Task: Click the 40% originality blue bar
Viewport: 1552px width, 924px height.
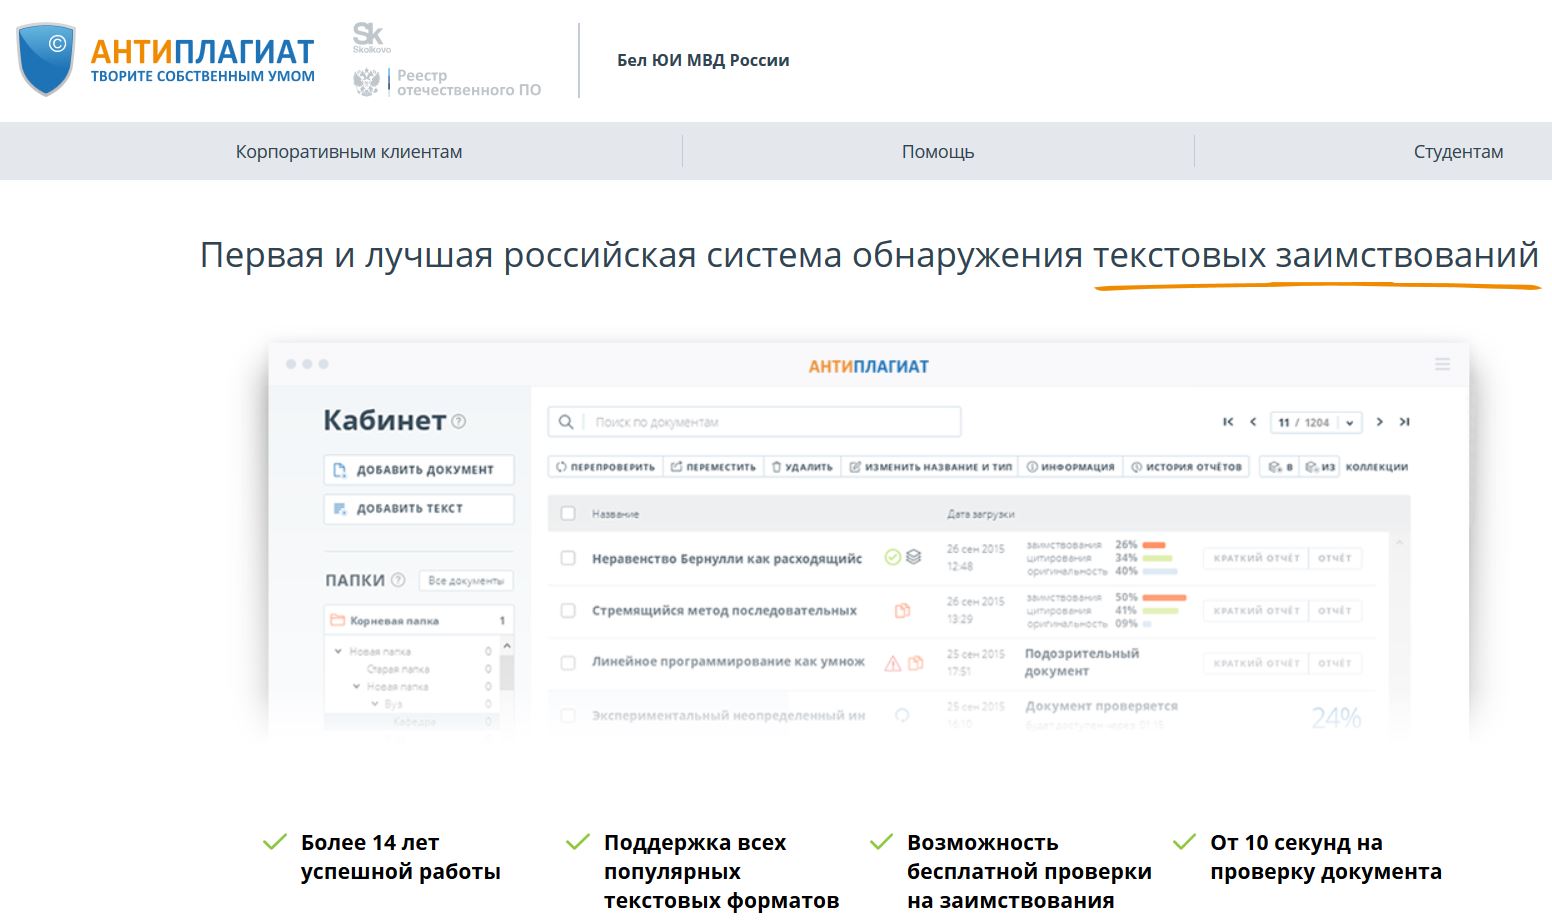Action: tap(1160, 571)
